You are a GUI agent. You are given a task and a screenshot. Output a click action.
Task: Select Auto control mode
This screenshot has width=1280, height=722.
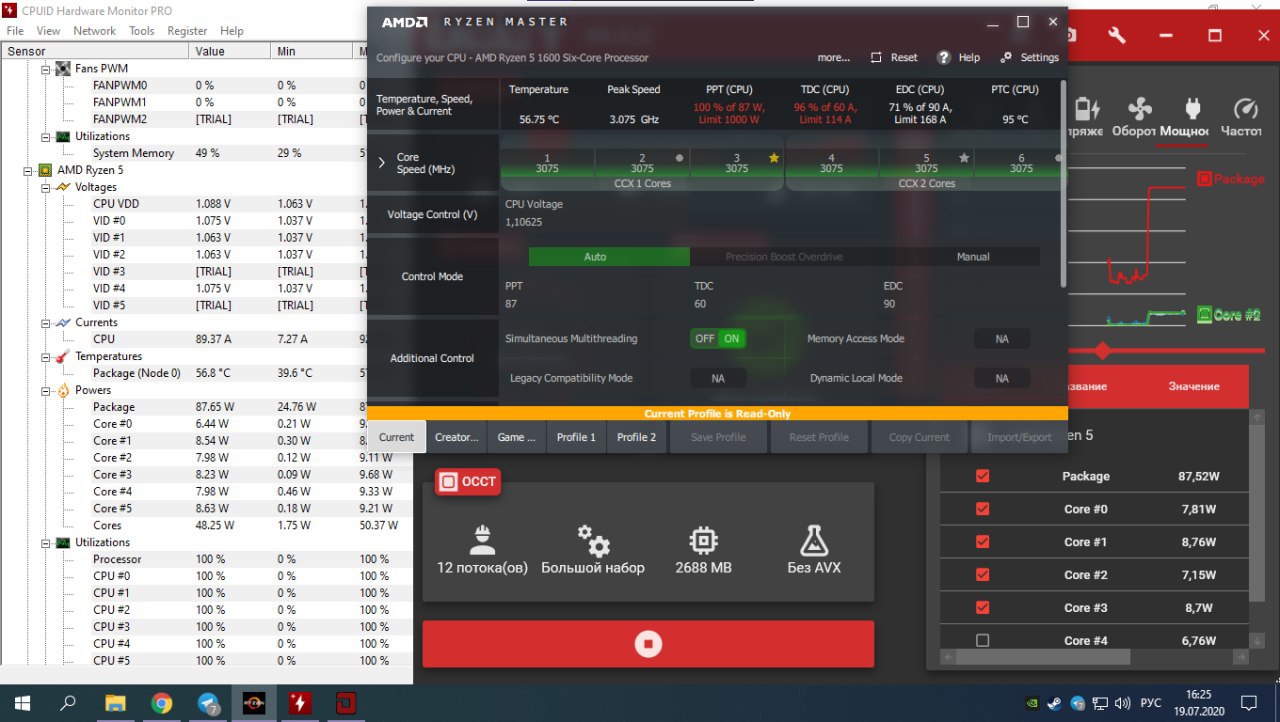click(x=608, y=256)
